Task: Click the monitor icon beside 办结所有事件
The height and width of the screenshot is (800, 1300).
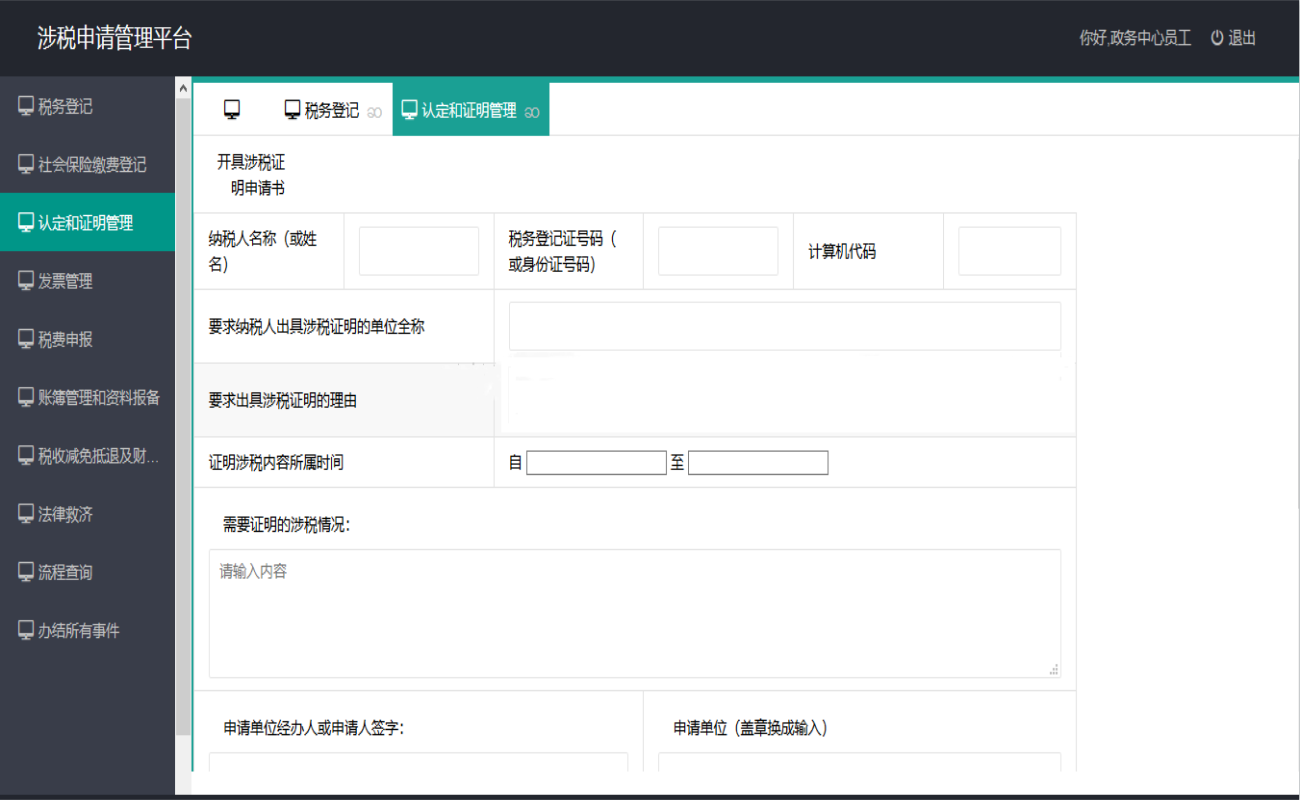Action: tap(26, 629)
